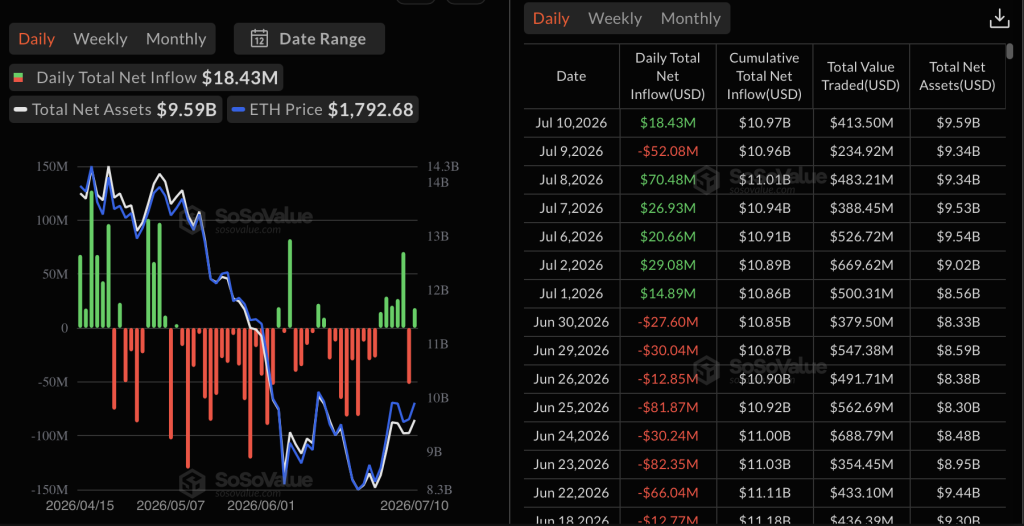This screenshot has width=1024, height=526.
Task: Click Total Value Traded column header
Action: [x=861, y=76]
